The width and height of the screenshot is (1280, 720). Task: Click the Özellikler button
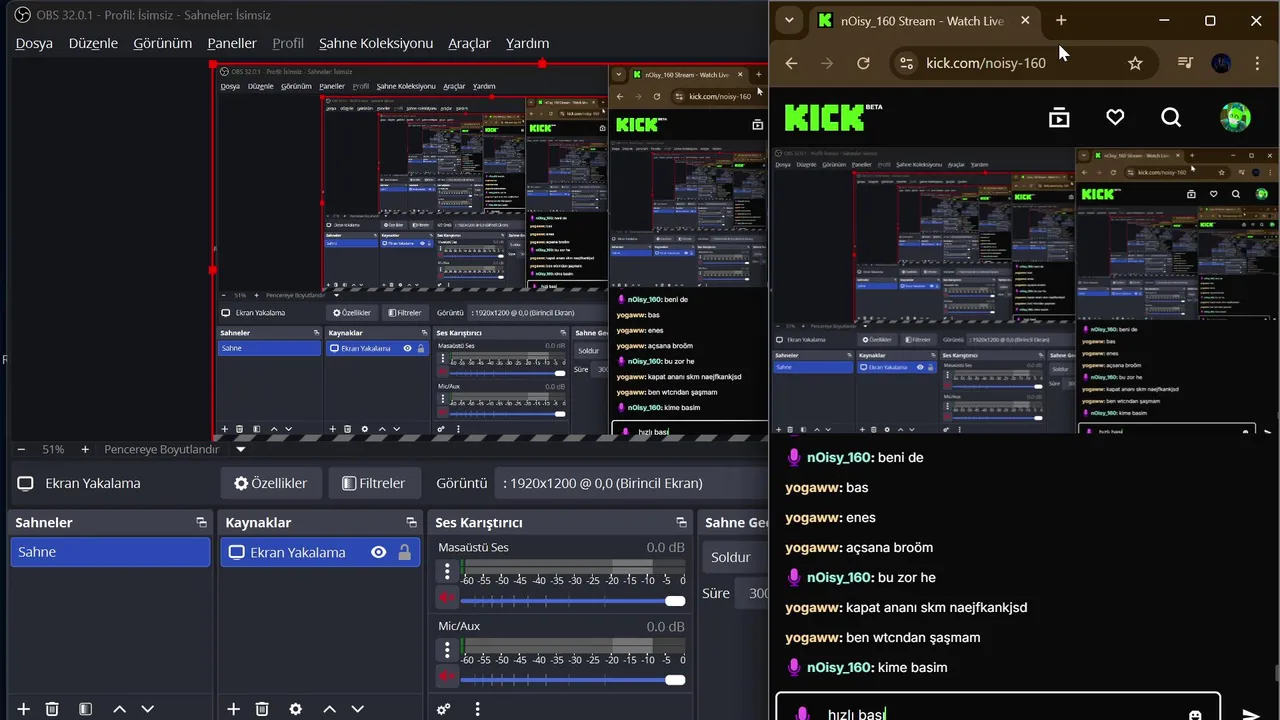(272, 483)
